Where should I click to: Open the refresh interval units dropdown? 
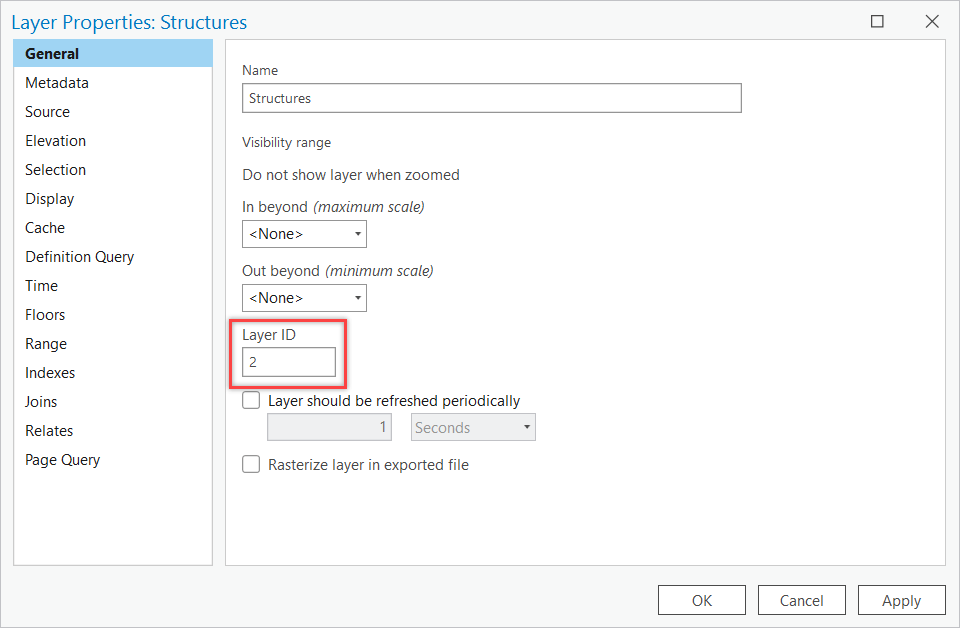pyautogui.click(x=524, y=427)
